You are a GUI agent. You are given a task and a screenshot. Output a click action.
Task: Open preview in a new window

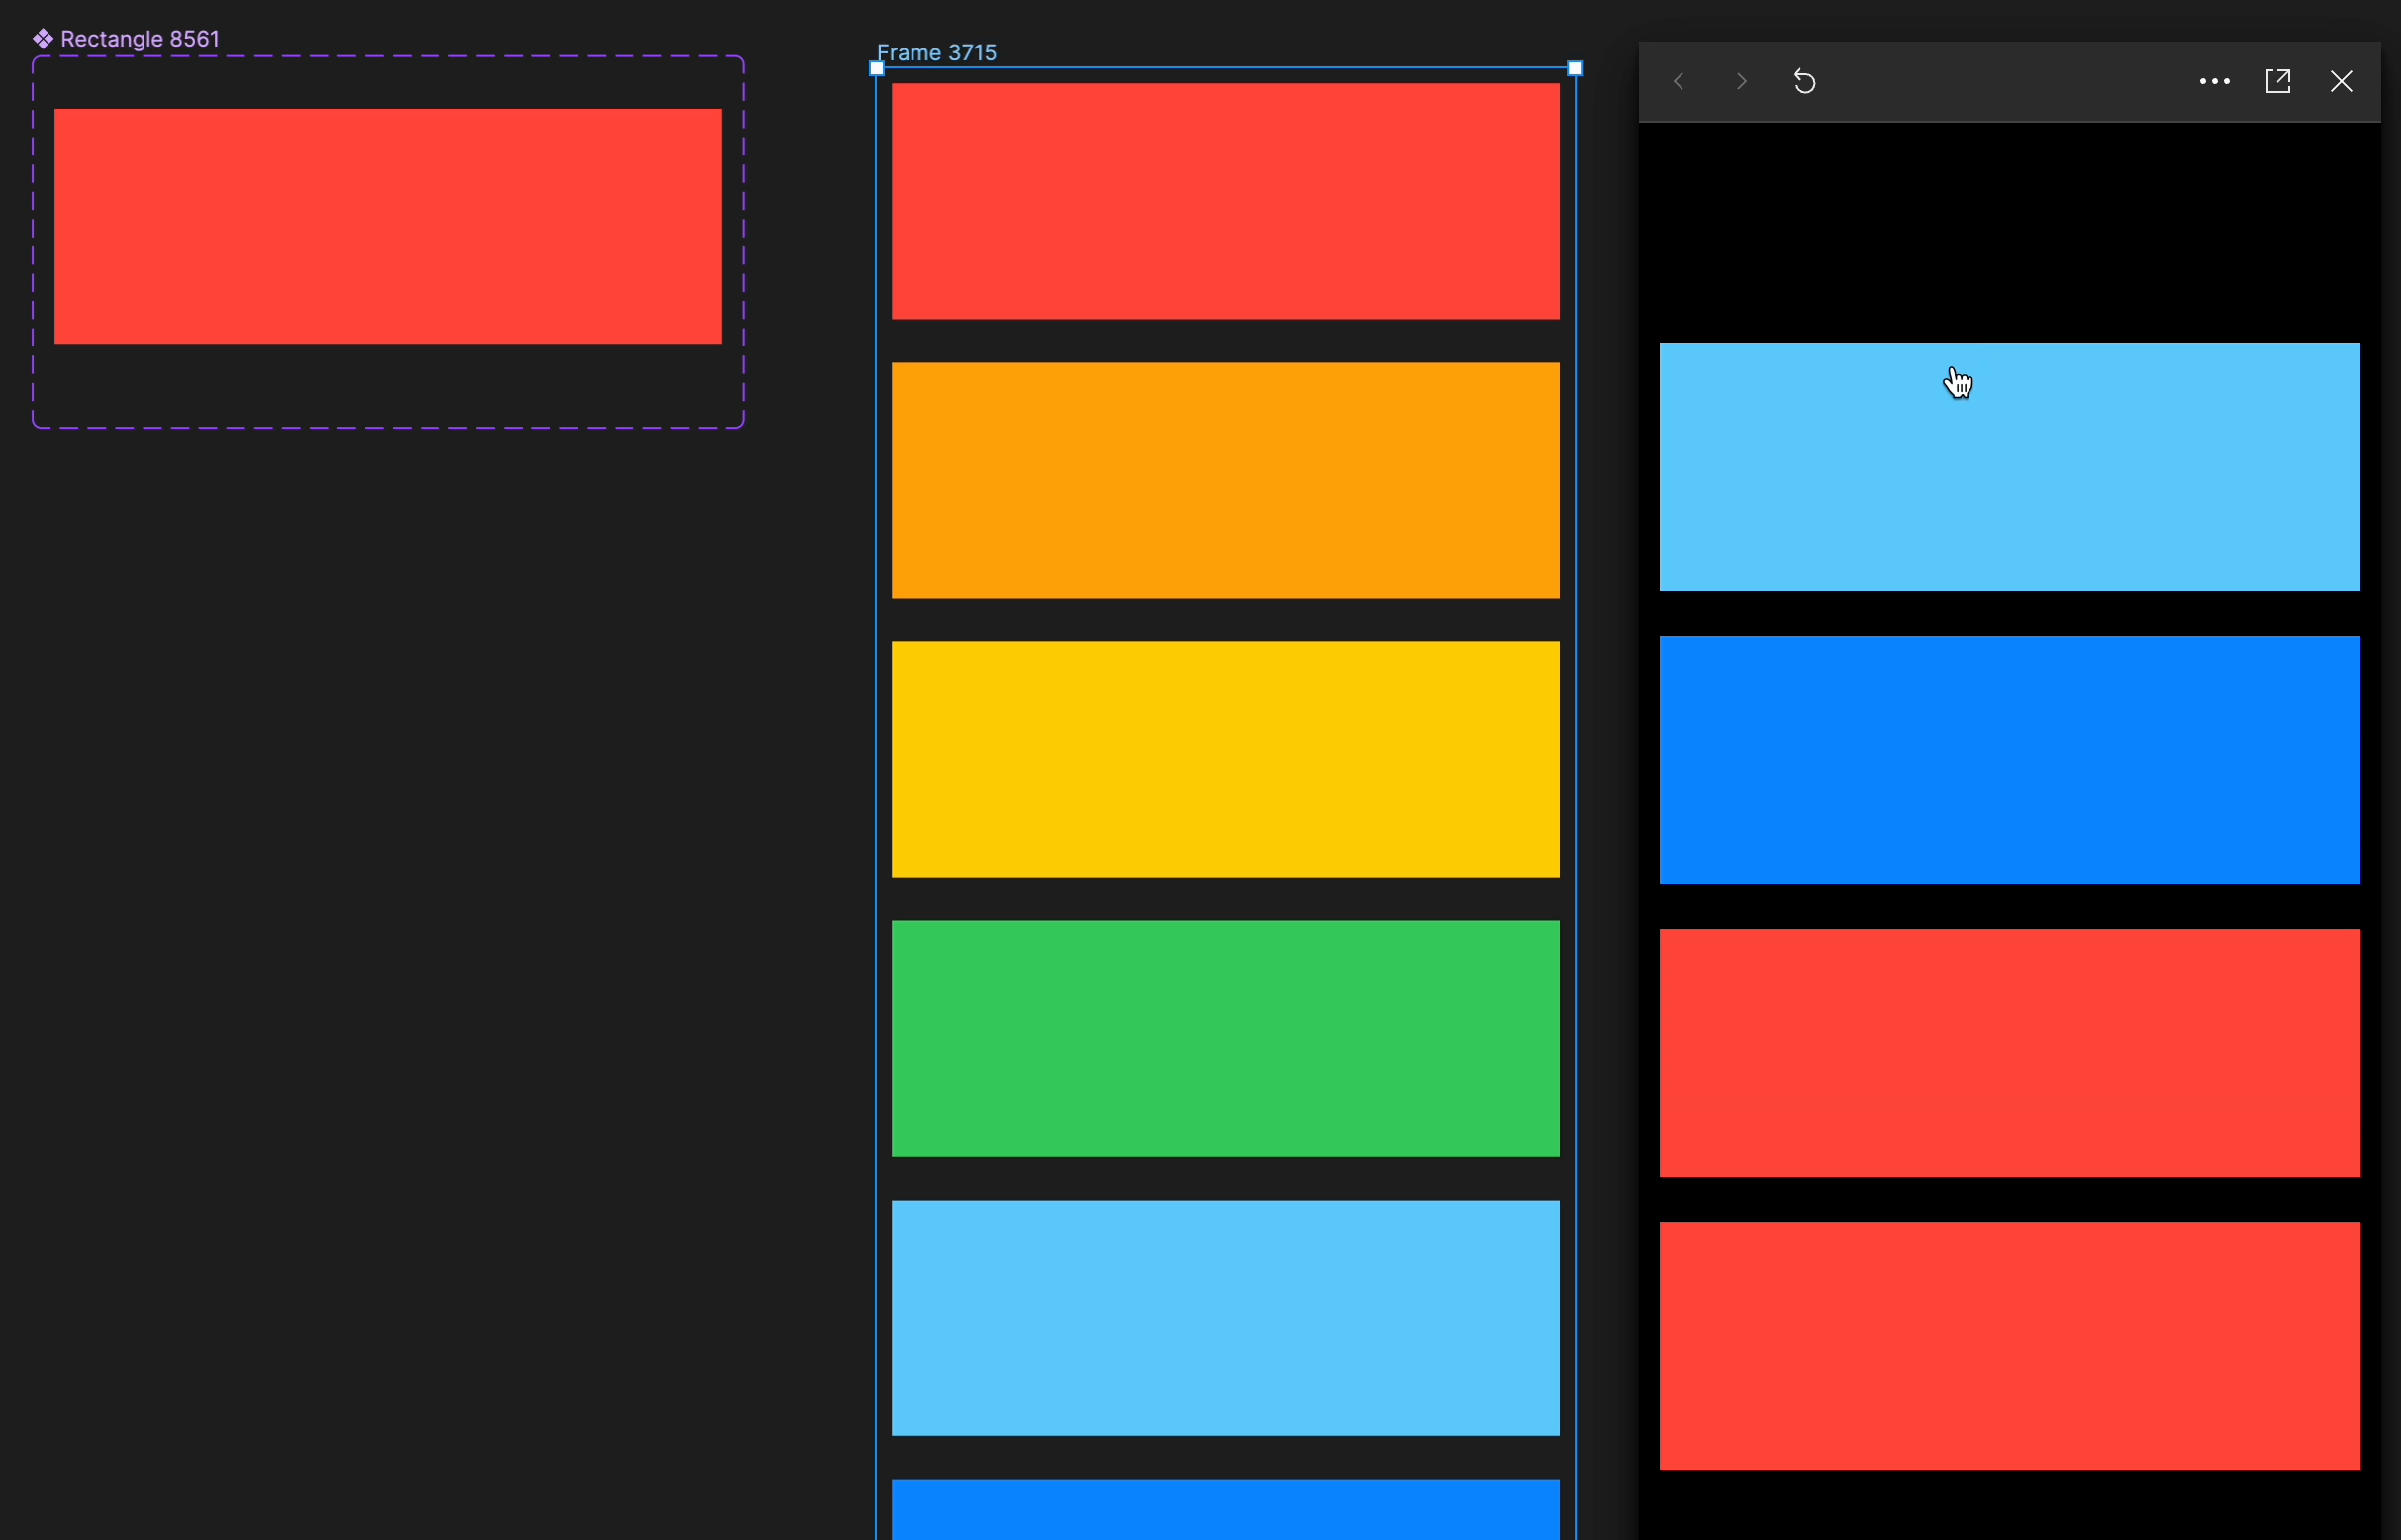(2278, 82)
